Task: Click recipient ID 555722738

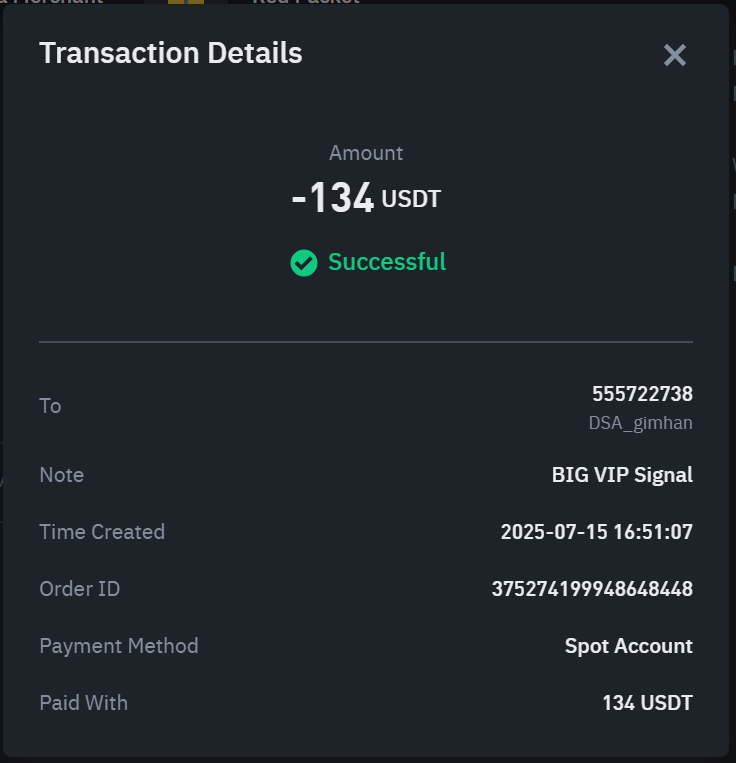Action: pyautogui.click(x=642, y=394)
